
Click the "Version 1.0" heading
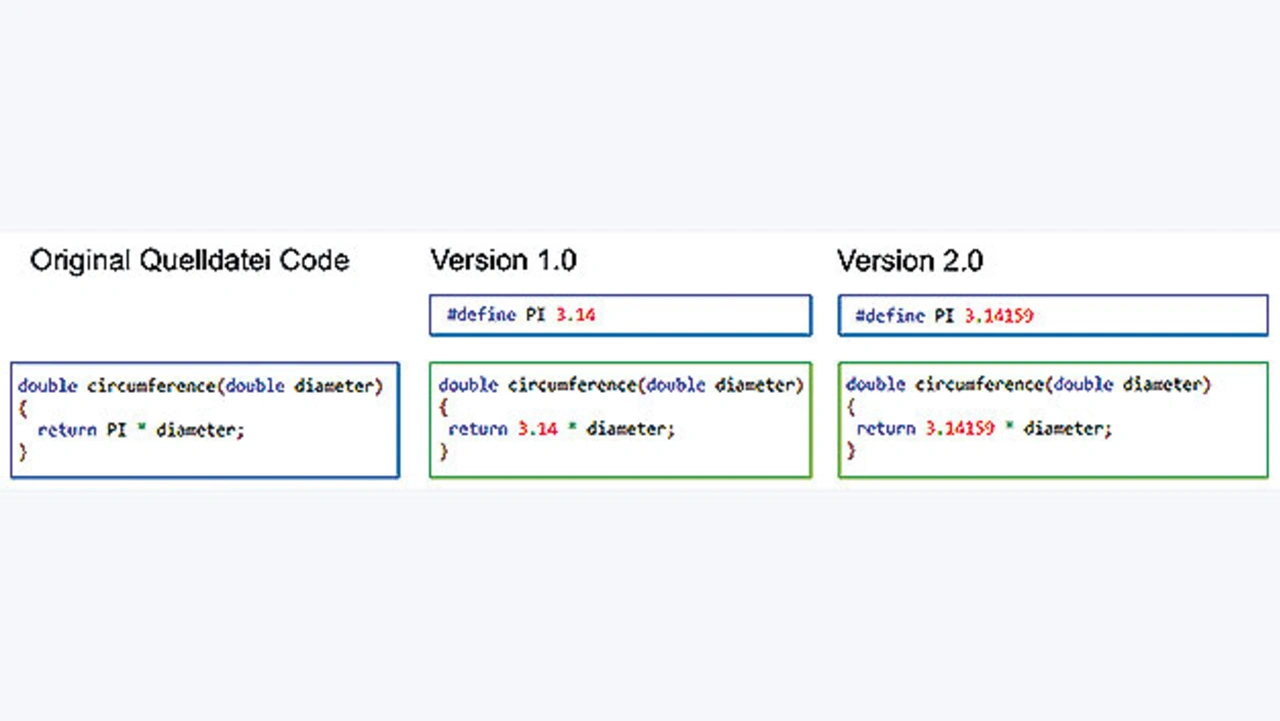pyautogui.click(x=503, y=261)
